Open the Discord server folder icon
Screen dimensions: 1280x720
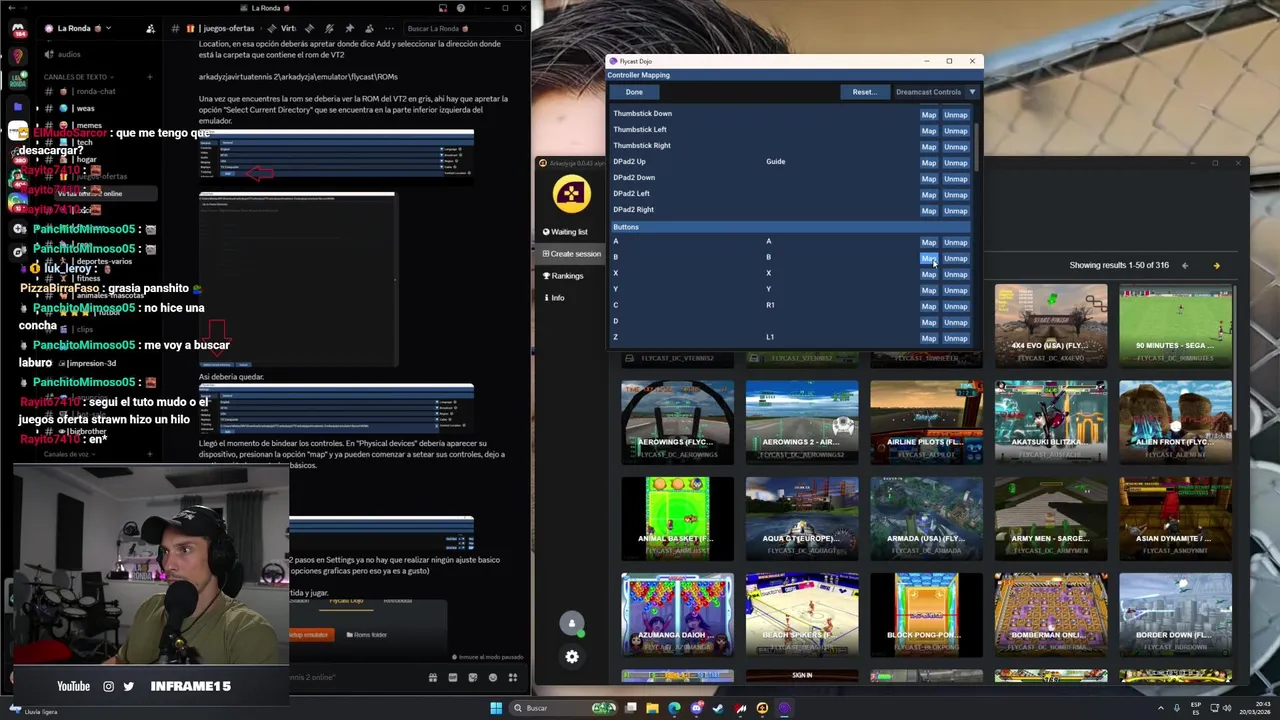point(18,105)
